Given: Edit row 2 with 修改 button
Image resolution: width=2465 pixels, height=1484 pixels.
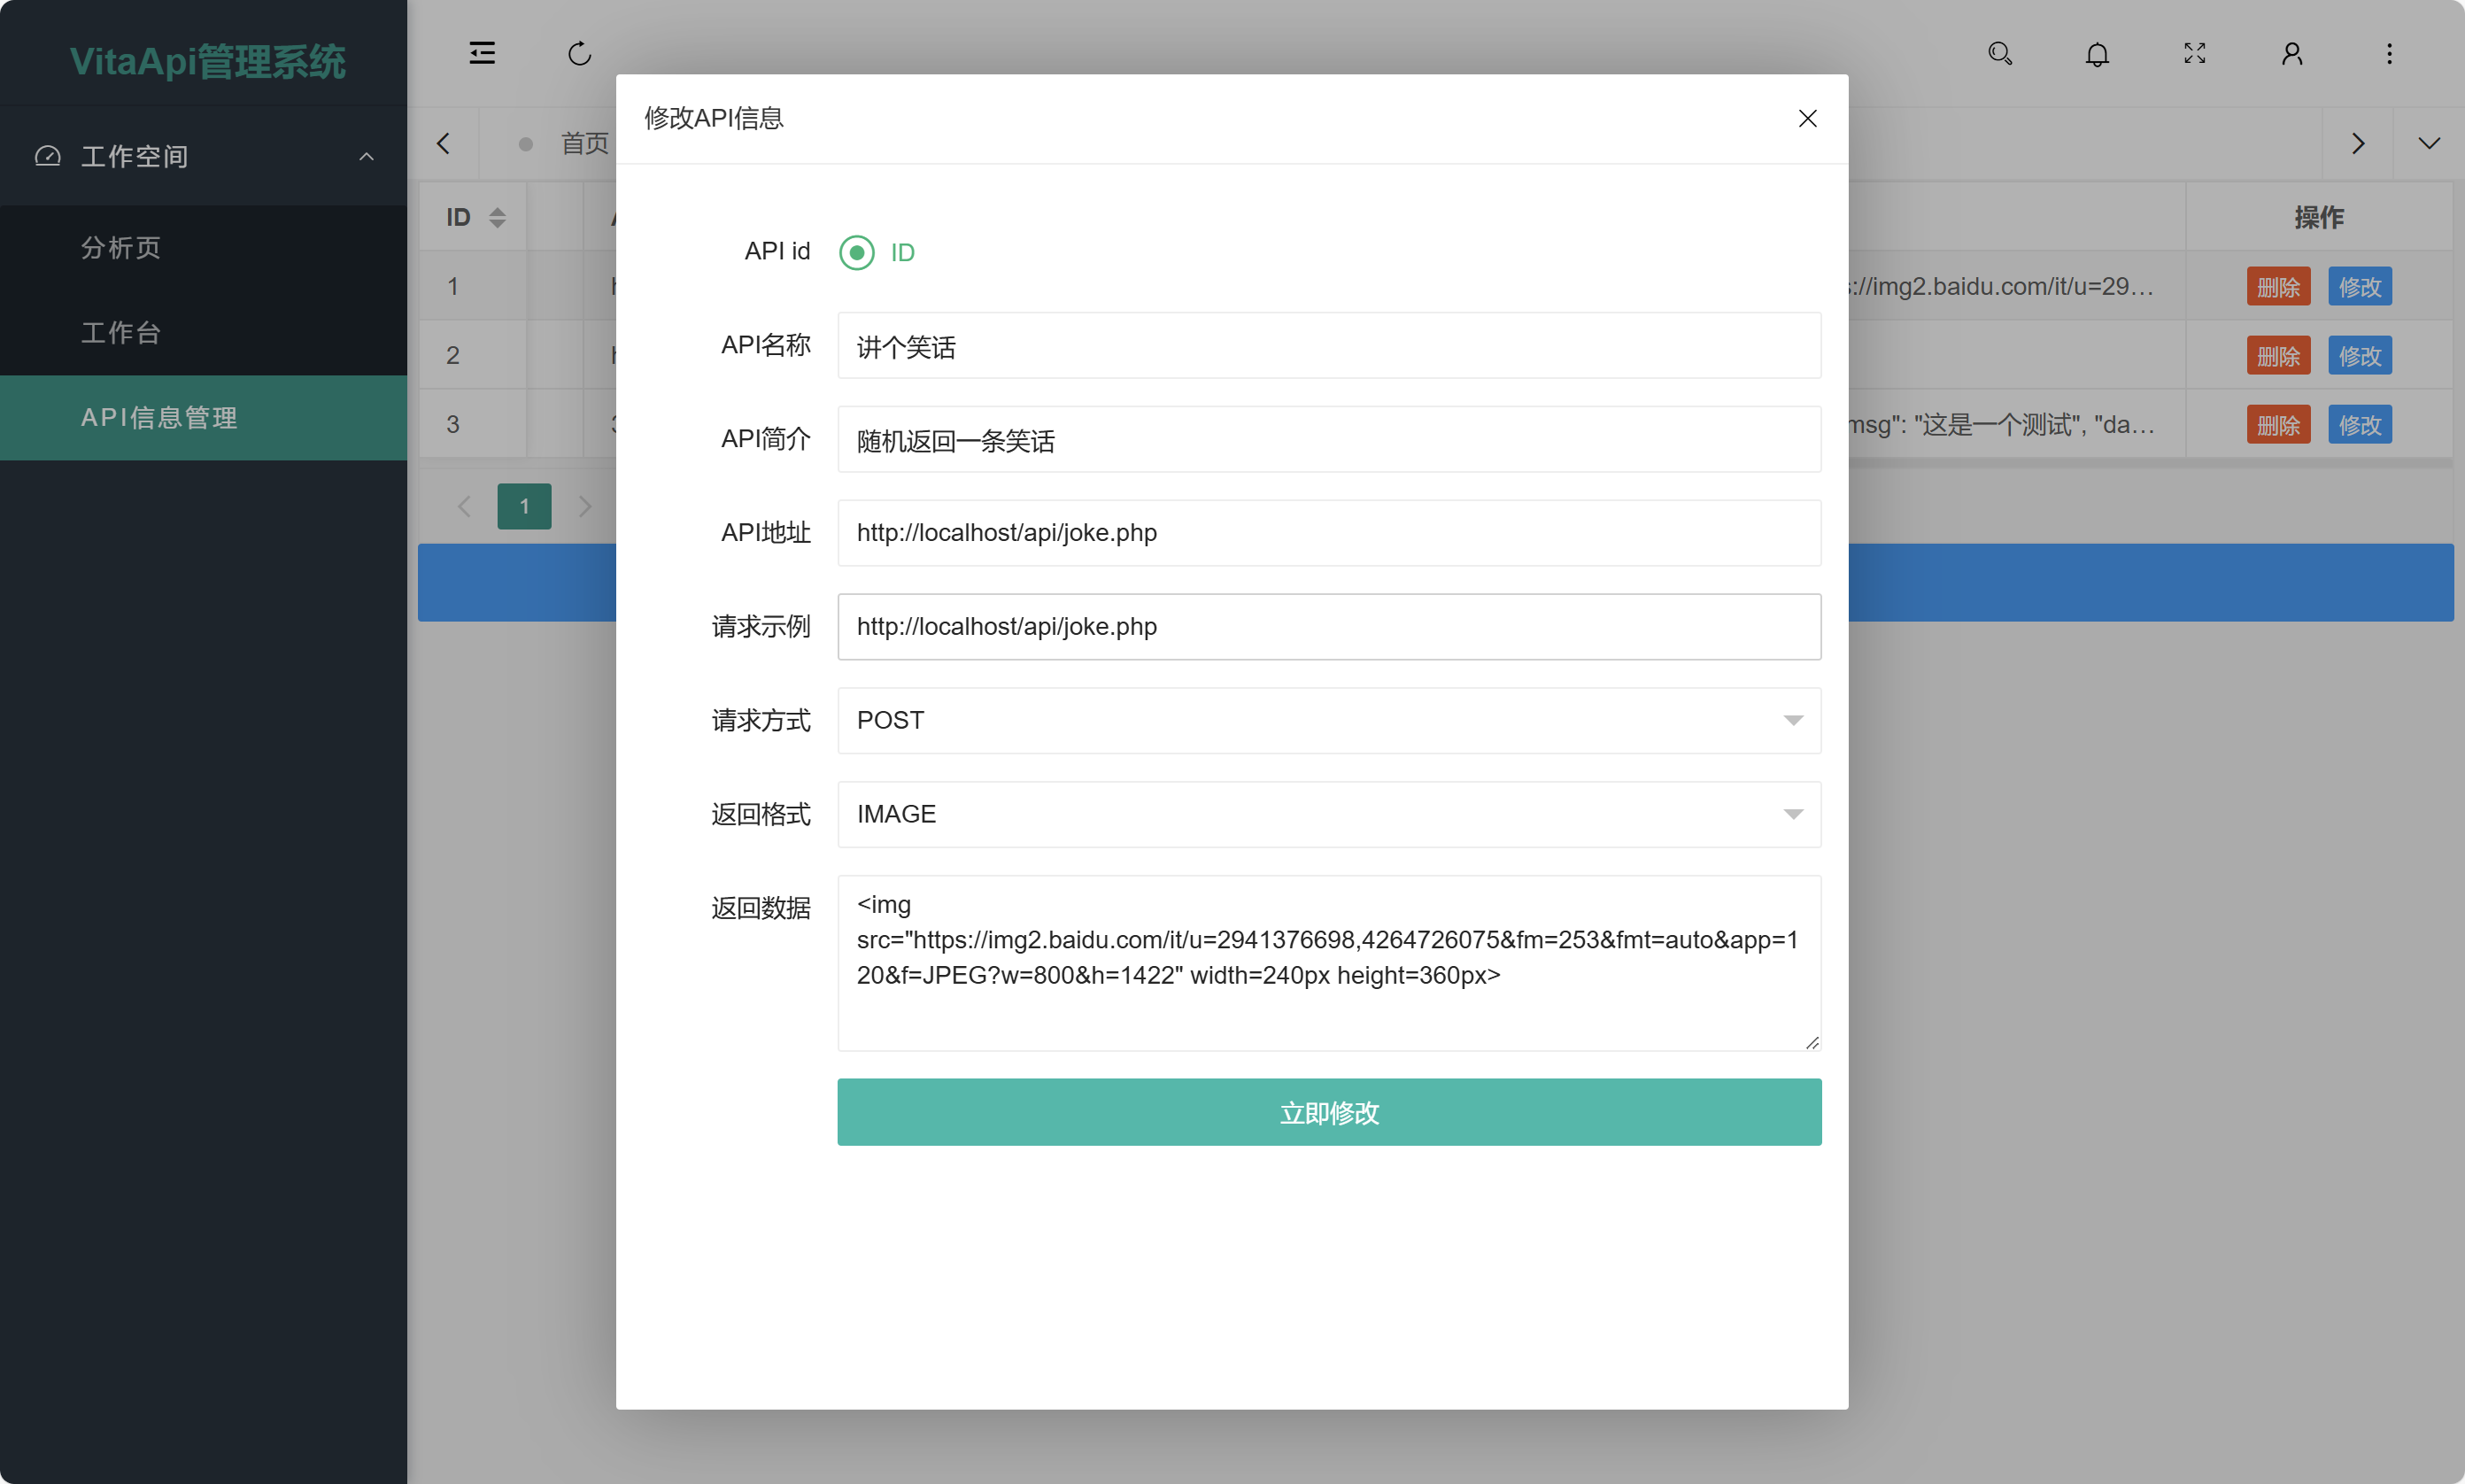Looking at the screenshot, I should tap(2360, 356).
